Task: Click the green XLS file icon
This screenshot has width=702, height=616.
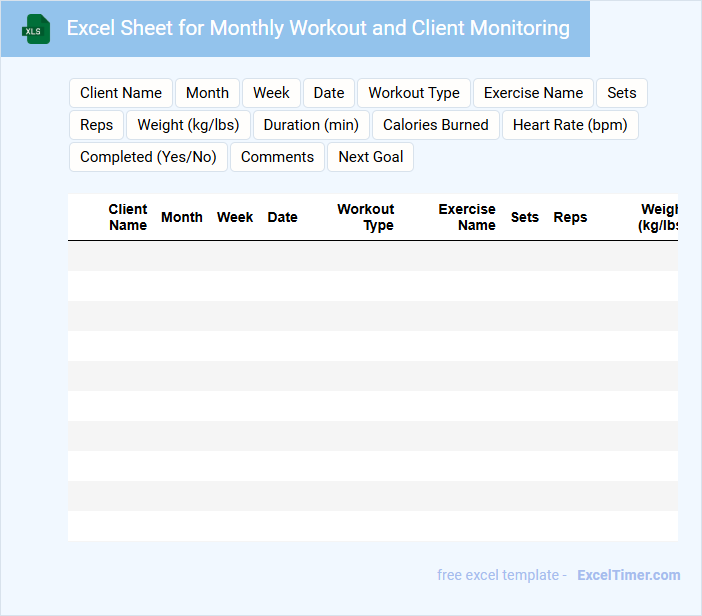Action: click(36, 29)
